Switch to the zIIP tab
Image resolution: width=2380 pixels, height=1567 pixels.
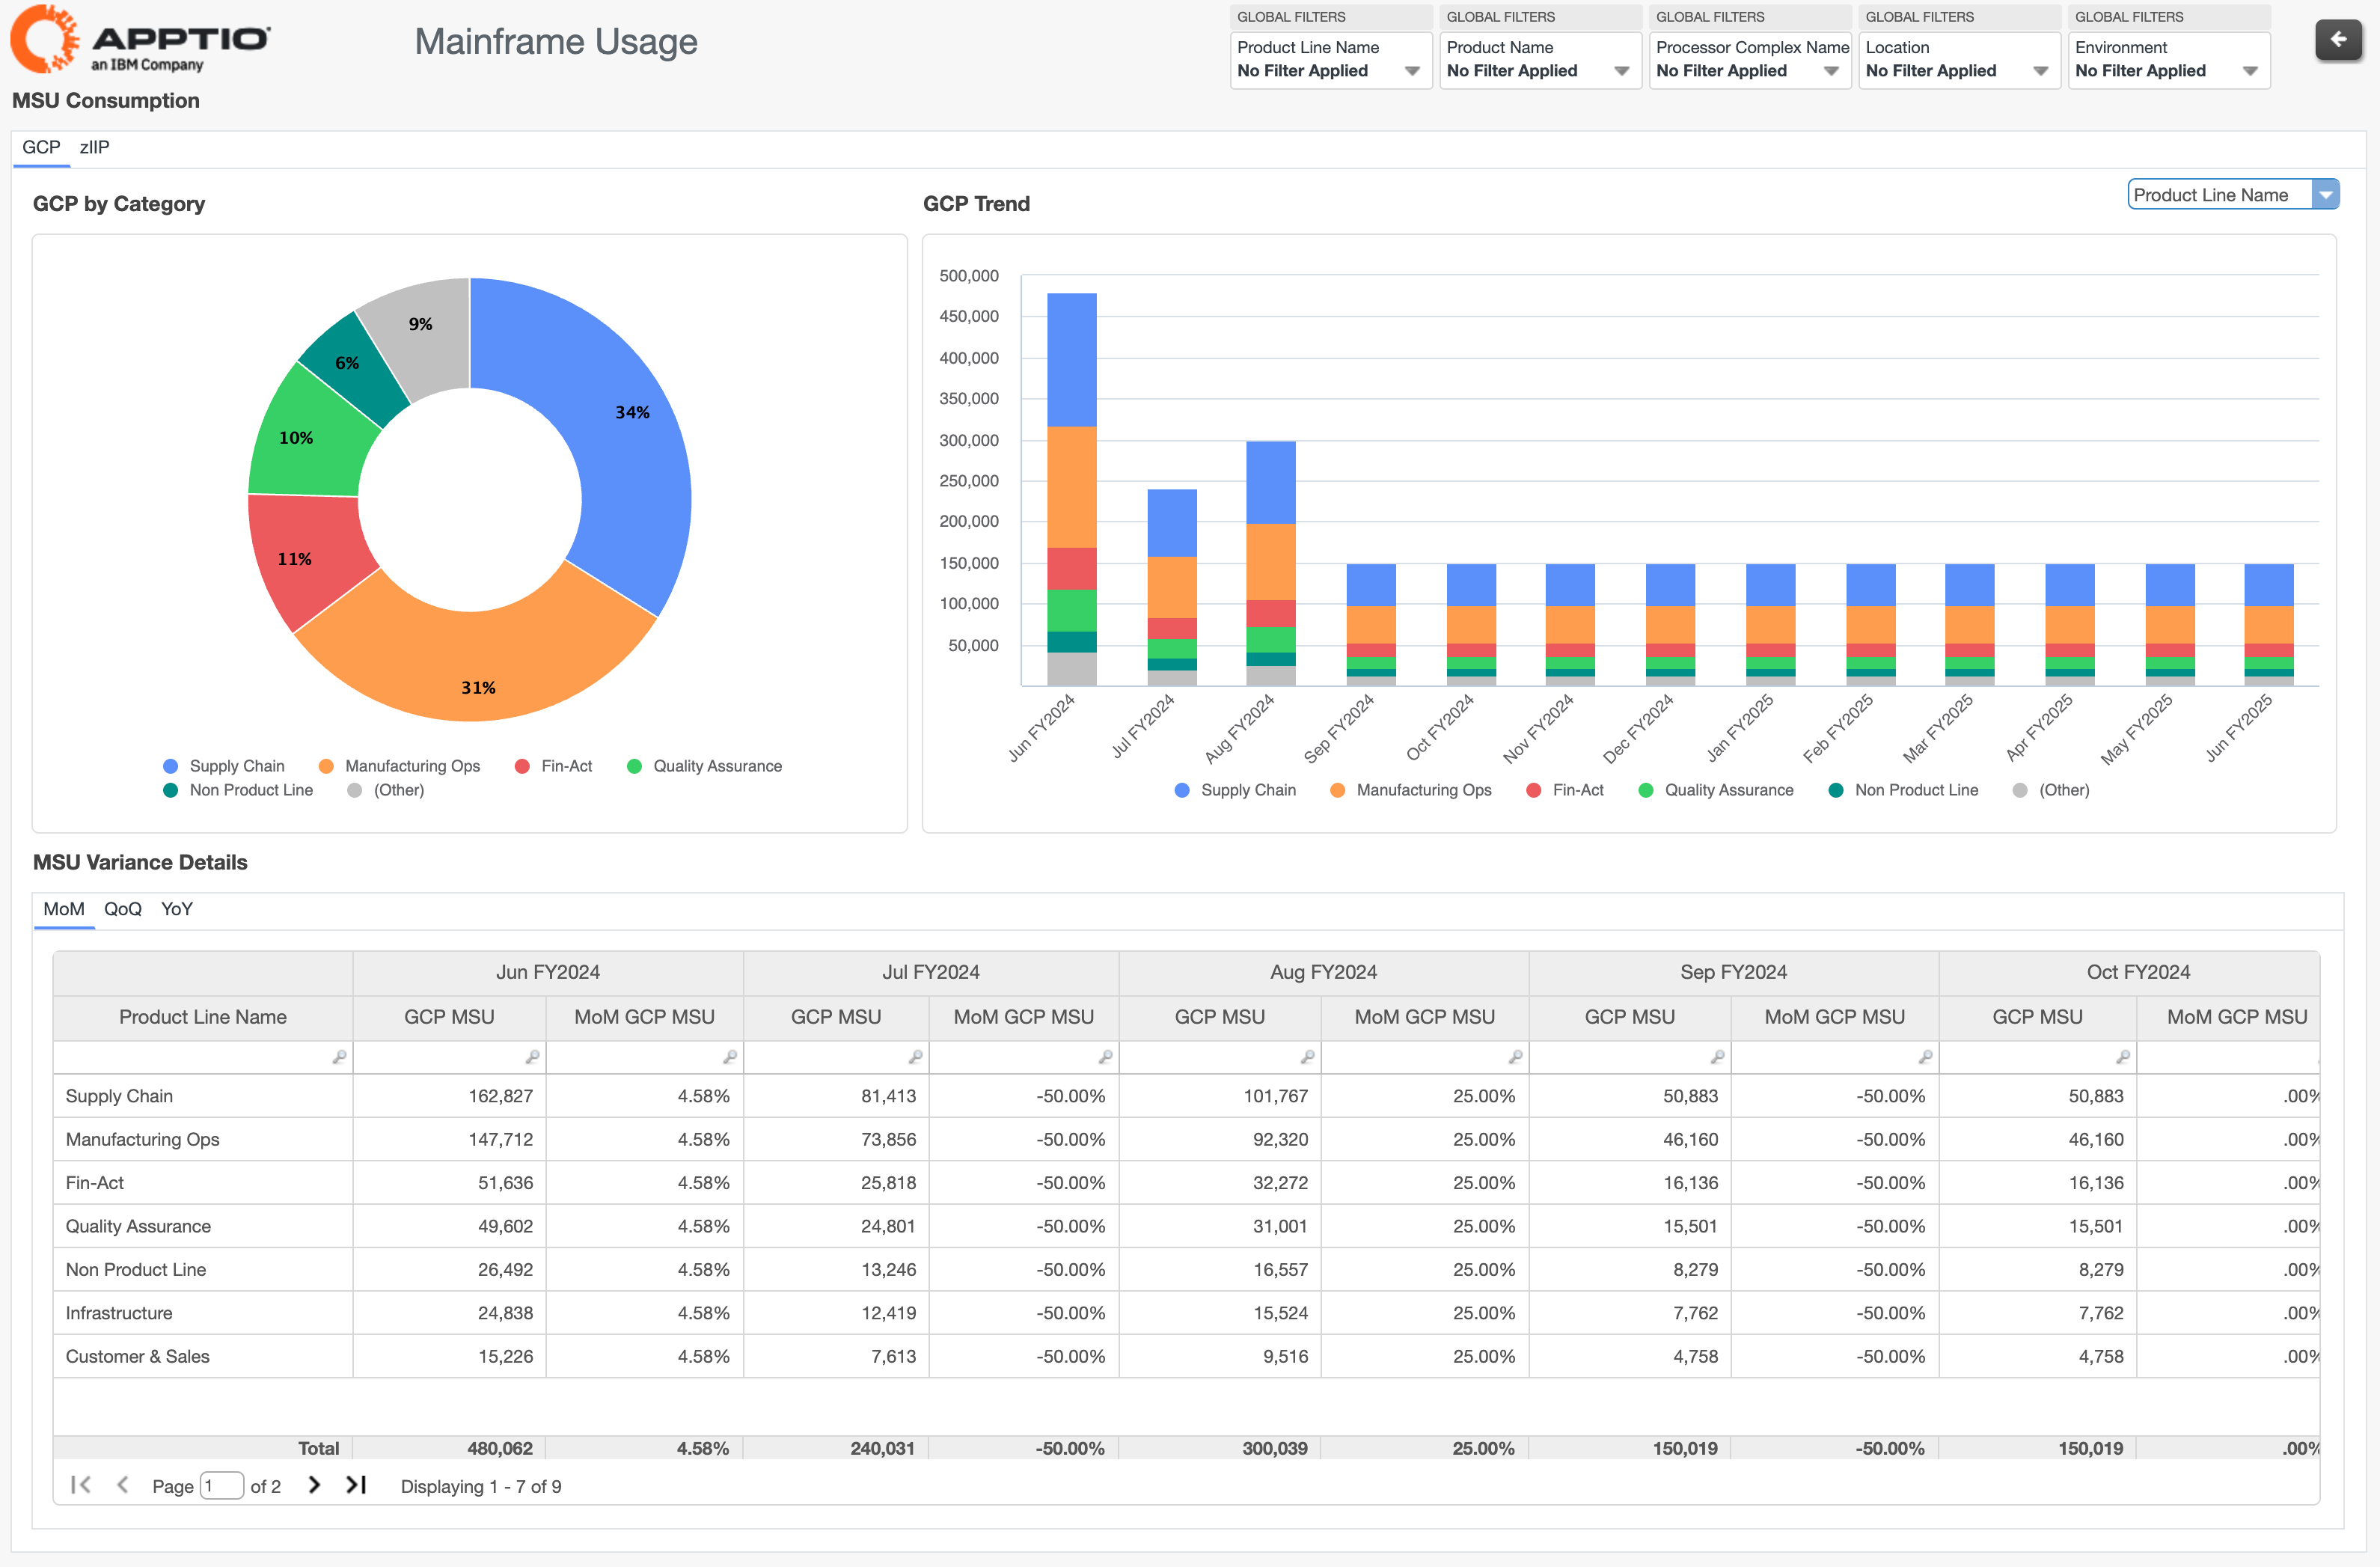pyautogui.click(x=94, y=147)
